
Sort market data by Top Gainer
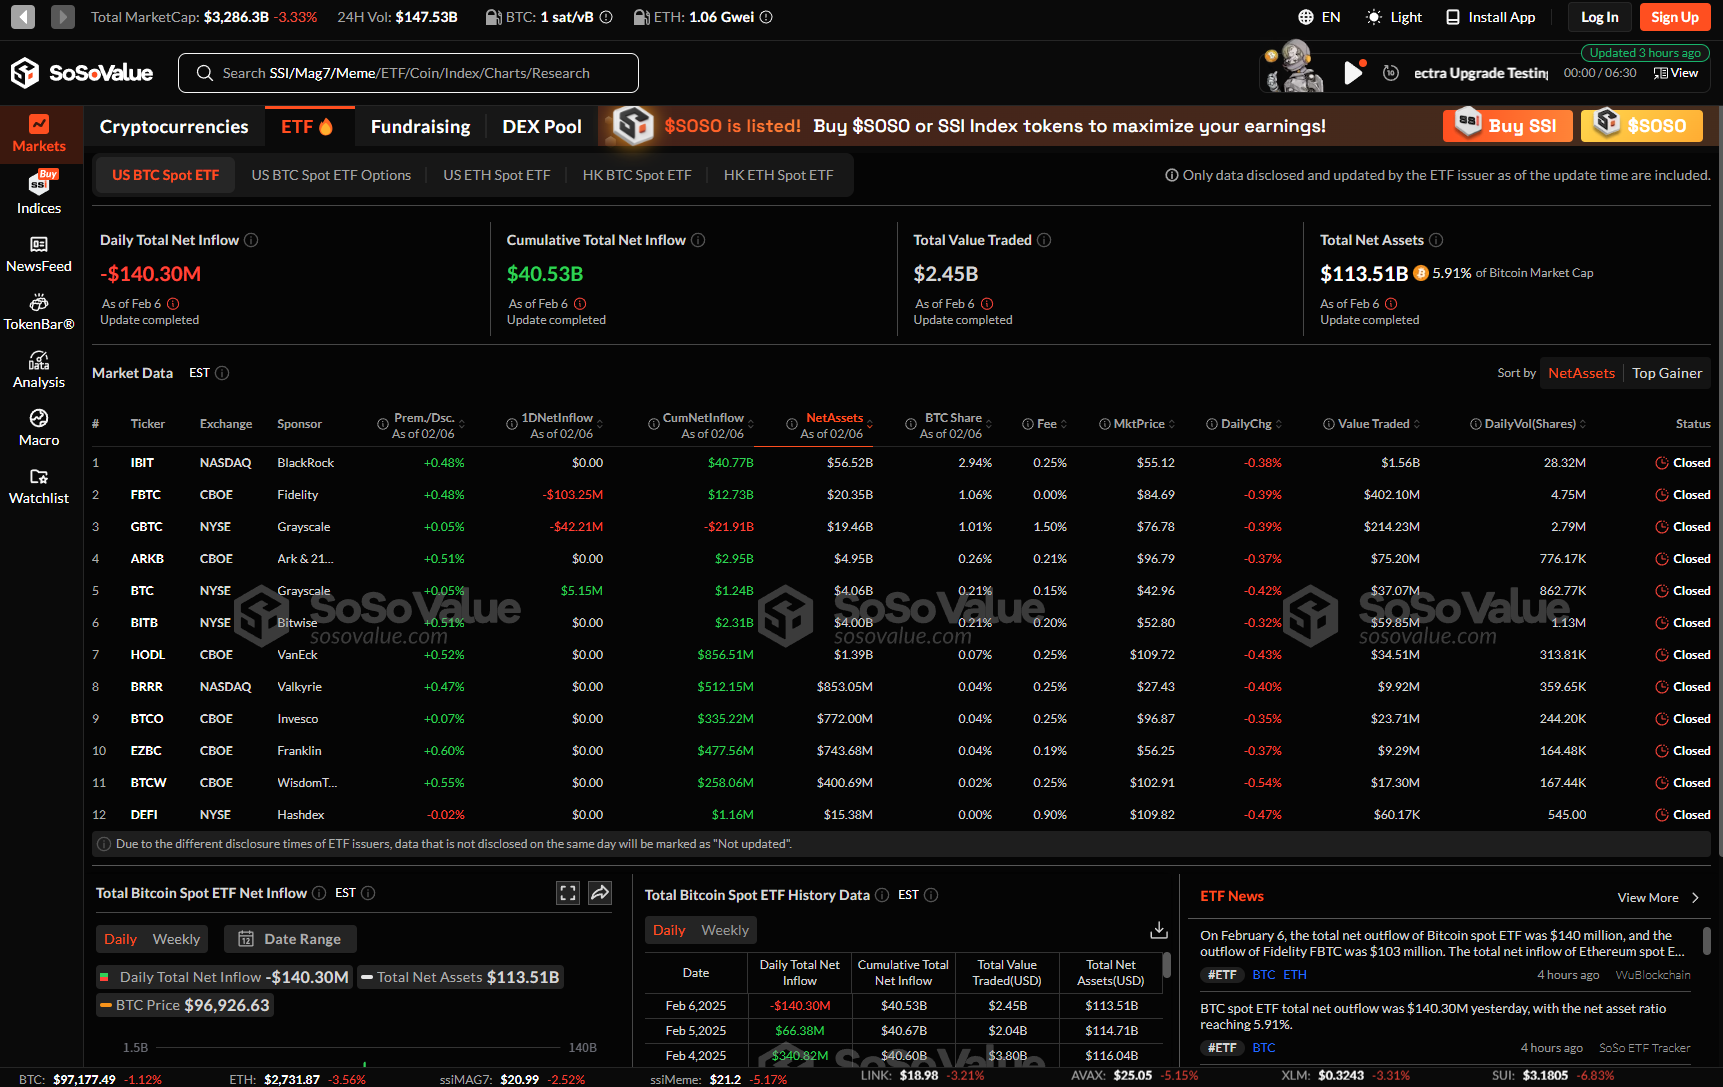coord(1667,373)
